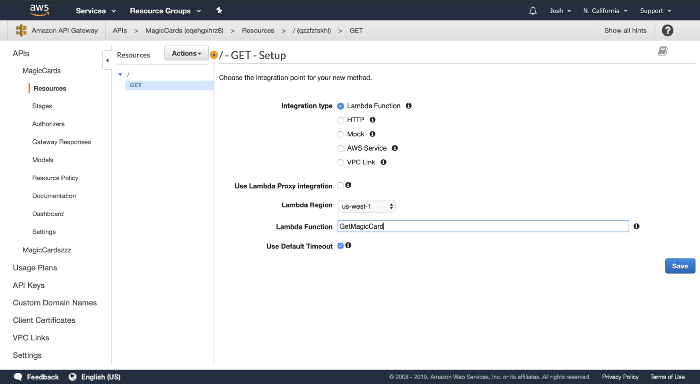Image resolution: width=700 pixels, height=384 pixels.
Task: Open Stages in the sidebar
Action: click(42, 106)
